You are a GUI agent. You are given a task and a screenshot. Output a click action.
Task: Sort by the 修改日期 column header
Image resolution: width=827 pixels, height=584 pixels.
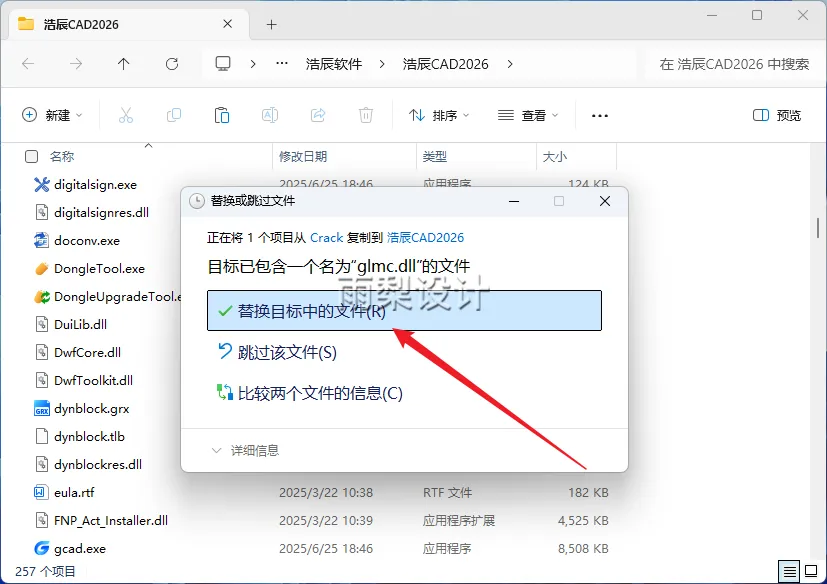[x=303, y=157]
